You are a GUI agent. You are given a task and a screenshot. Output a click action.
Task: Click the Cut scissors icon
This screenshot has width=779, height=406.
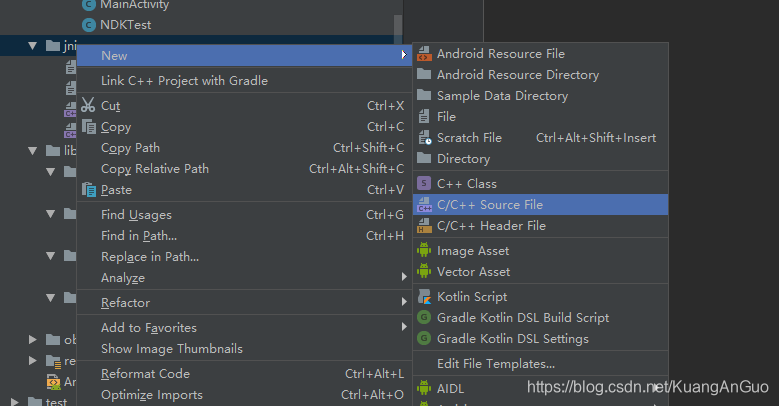coord(88,105)
